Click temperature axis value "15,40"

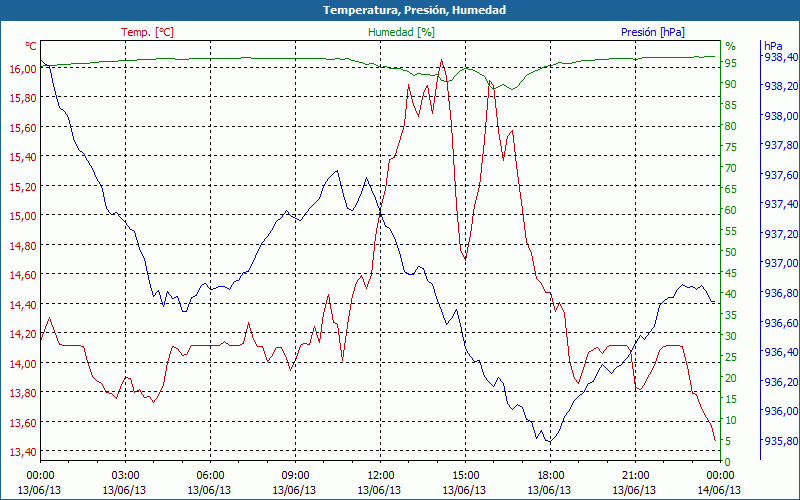tap(23, 157)
